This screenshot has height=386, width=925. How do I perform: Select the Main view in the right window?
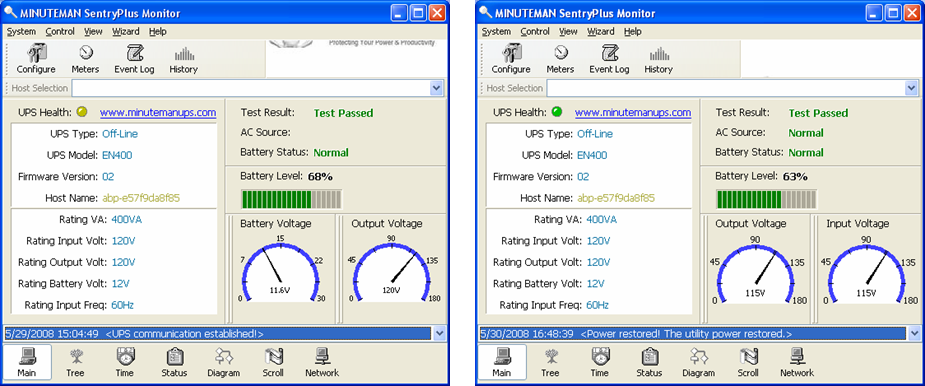[x=502, y=362]
